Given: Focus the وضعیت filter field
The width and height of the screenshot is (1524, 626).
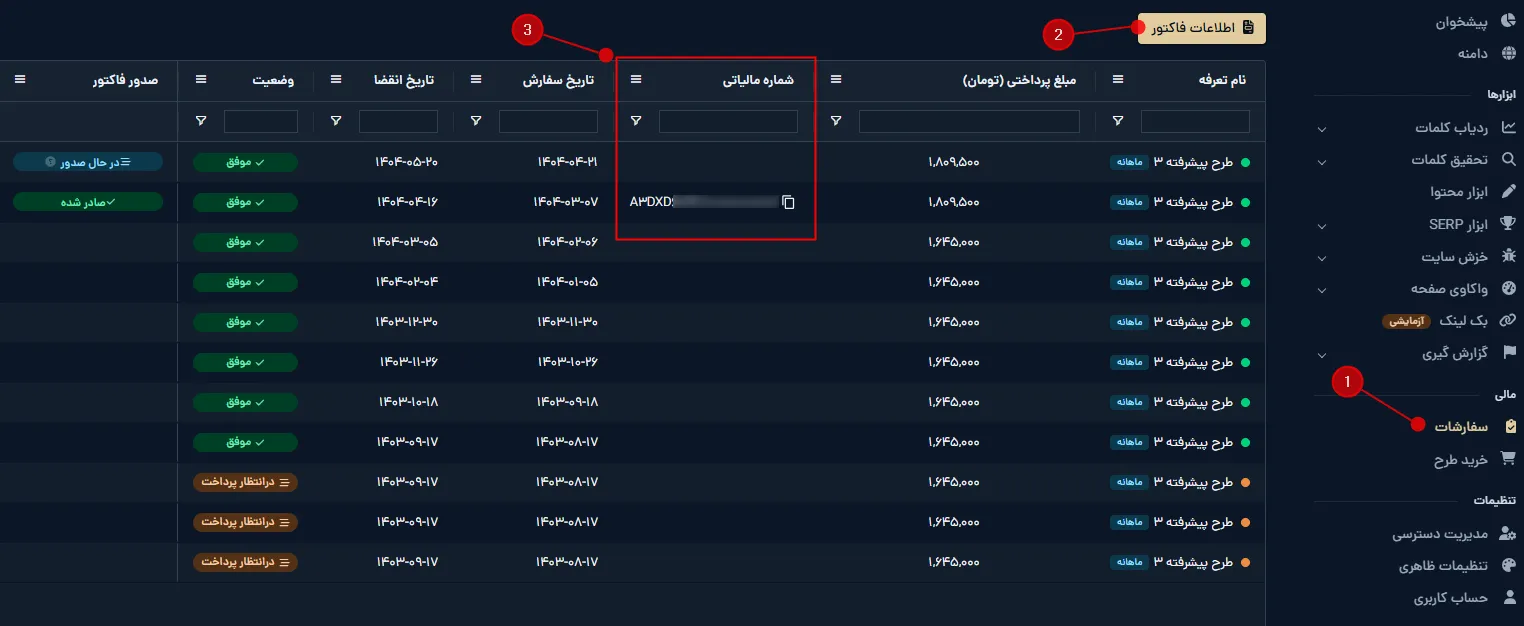Looking at the screenshot, I should (x=261, y=121).
